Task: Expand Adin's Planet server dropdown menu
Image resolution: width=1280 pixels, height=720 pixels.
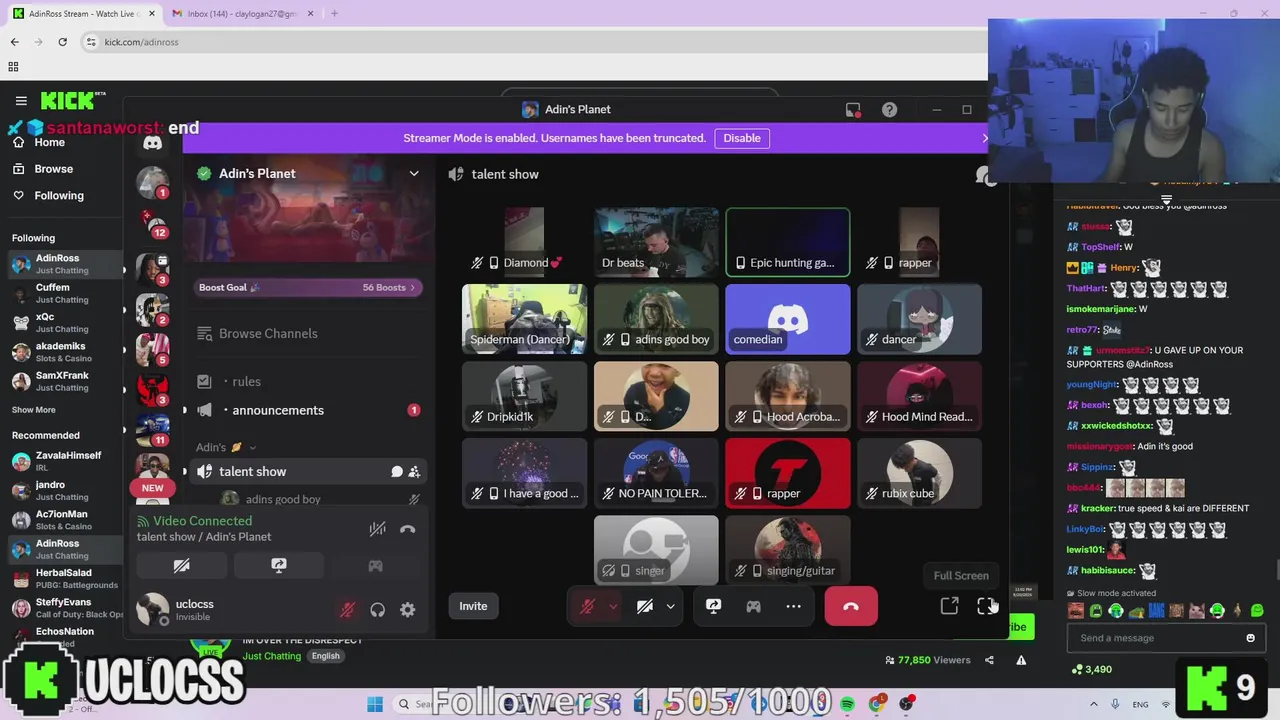Action: click(x=414, y=174)
